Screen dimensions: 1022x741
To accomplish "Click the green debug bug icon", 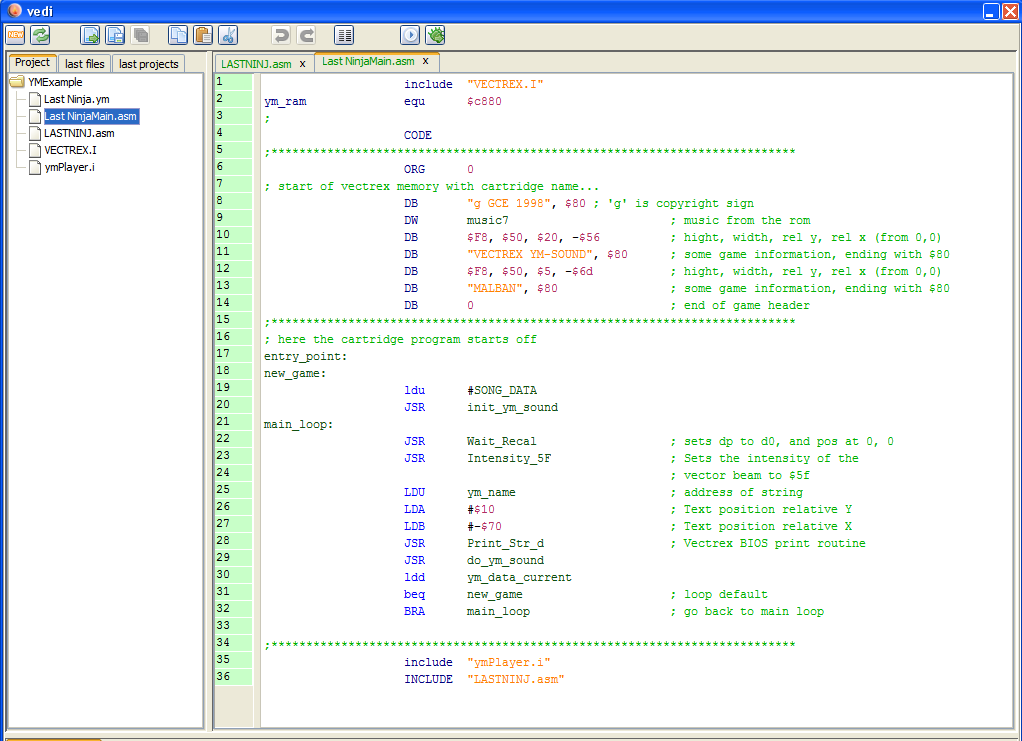I will (435, 35).
